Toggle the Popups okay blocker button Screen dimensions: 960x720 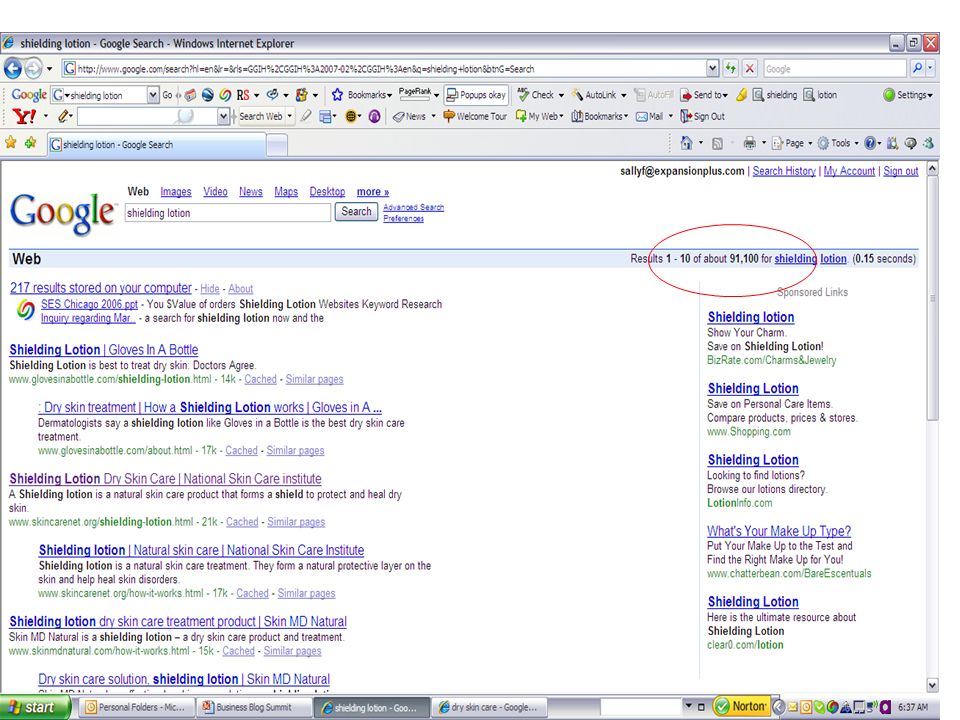pyautogui.click(x=476, y=95)
